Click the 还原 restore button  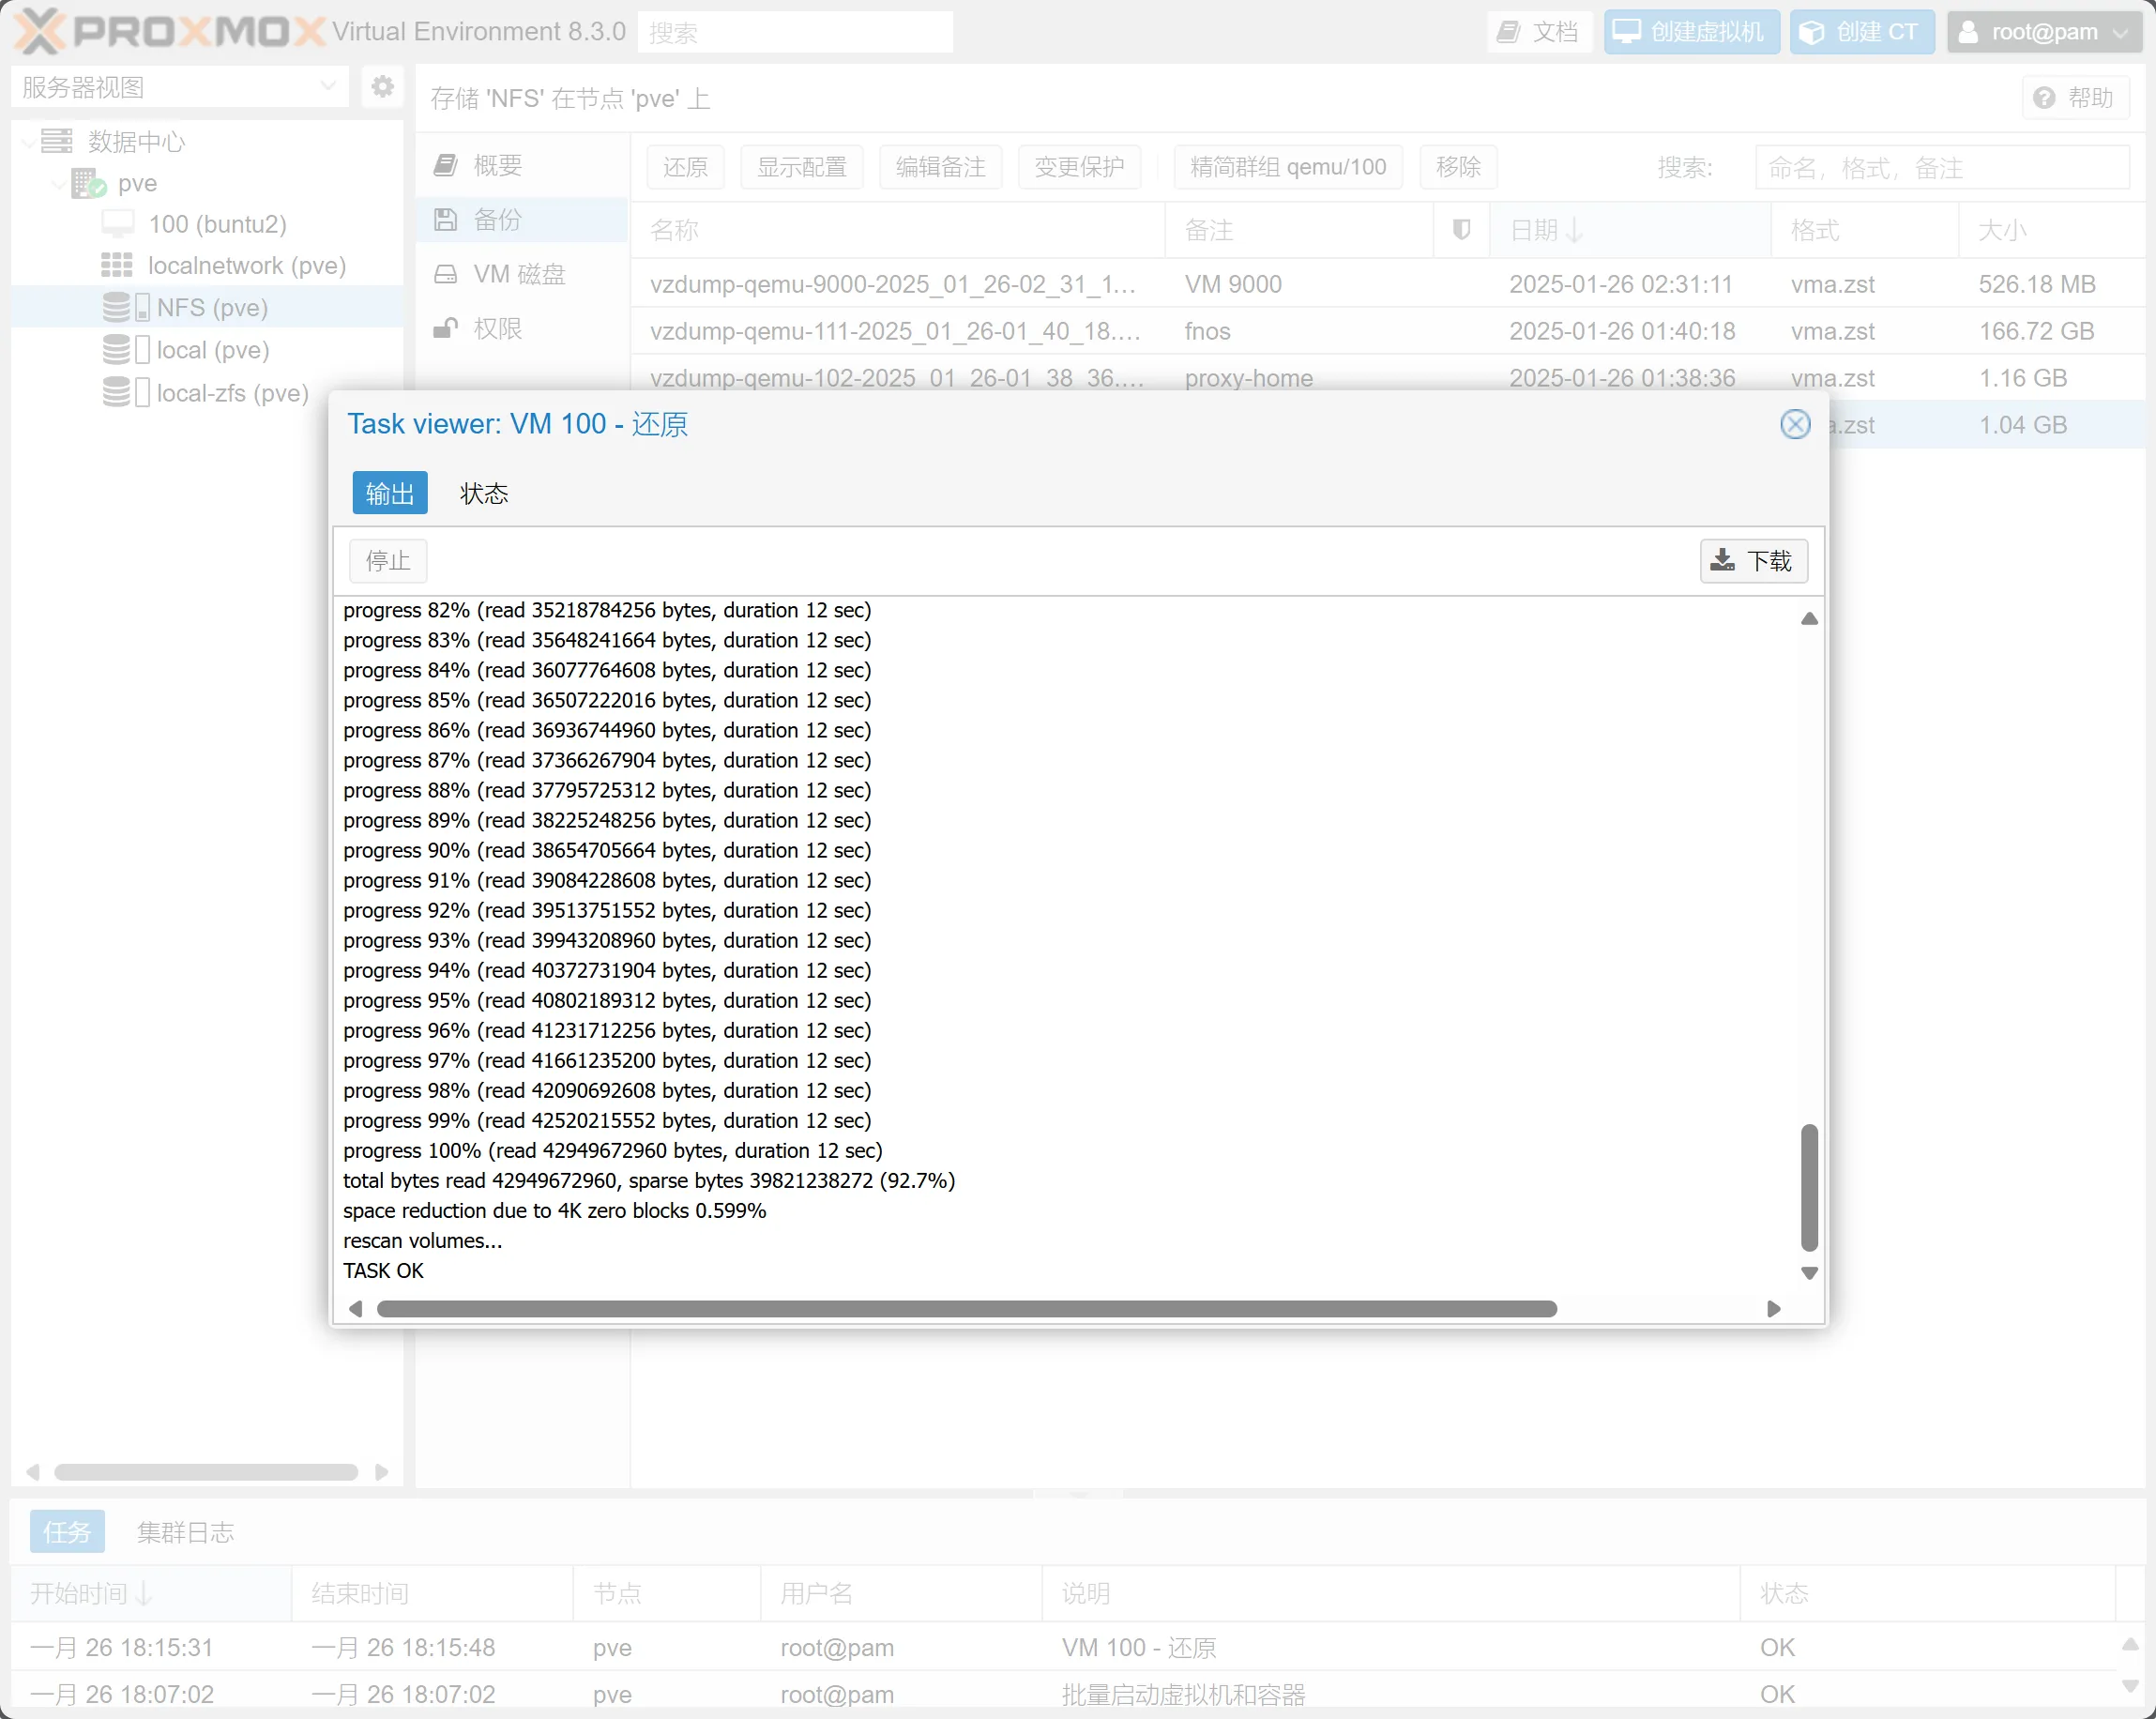tap(685, 167)
